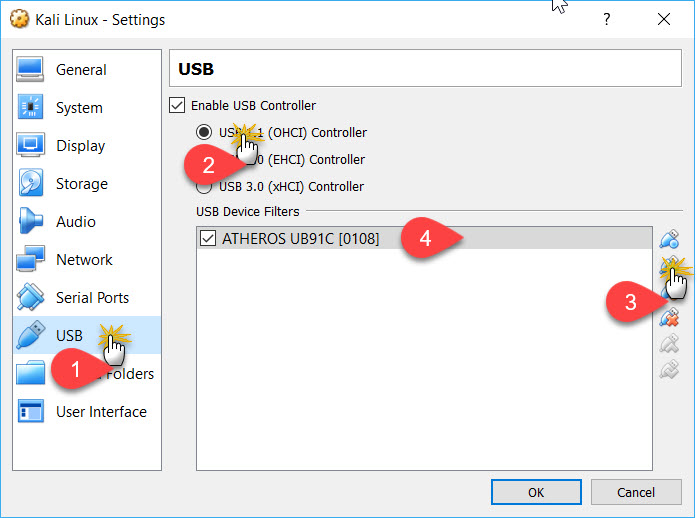Move the USB filter up
Viewport: 697px width, 518px height.
point(669,344)
